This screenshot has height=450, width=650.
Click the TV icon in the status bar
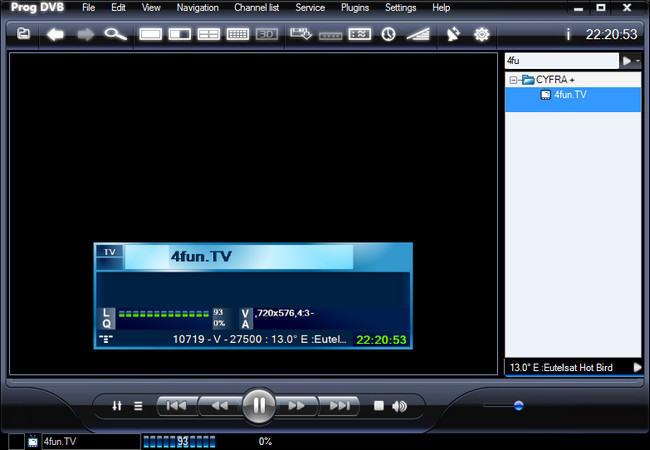[x=33, y=442]
